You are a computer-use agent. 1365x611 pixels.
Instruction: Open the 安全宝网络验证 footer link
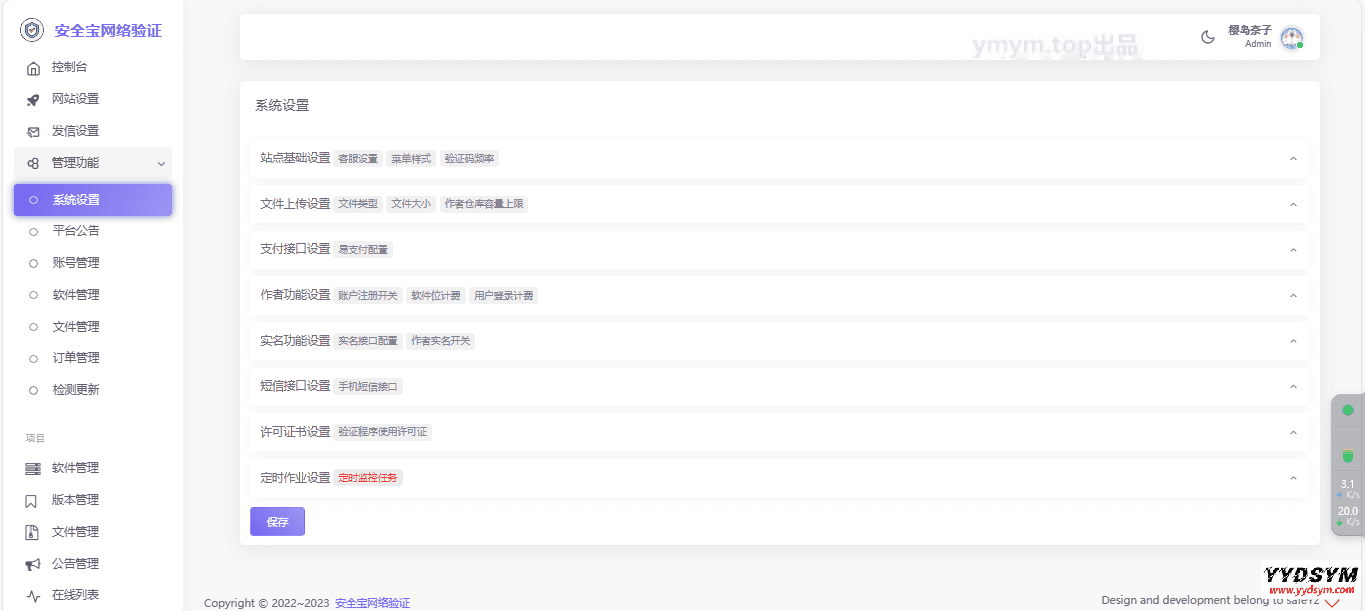tap(372, 603)
